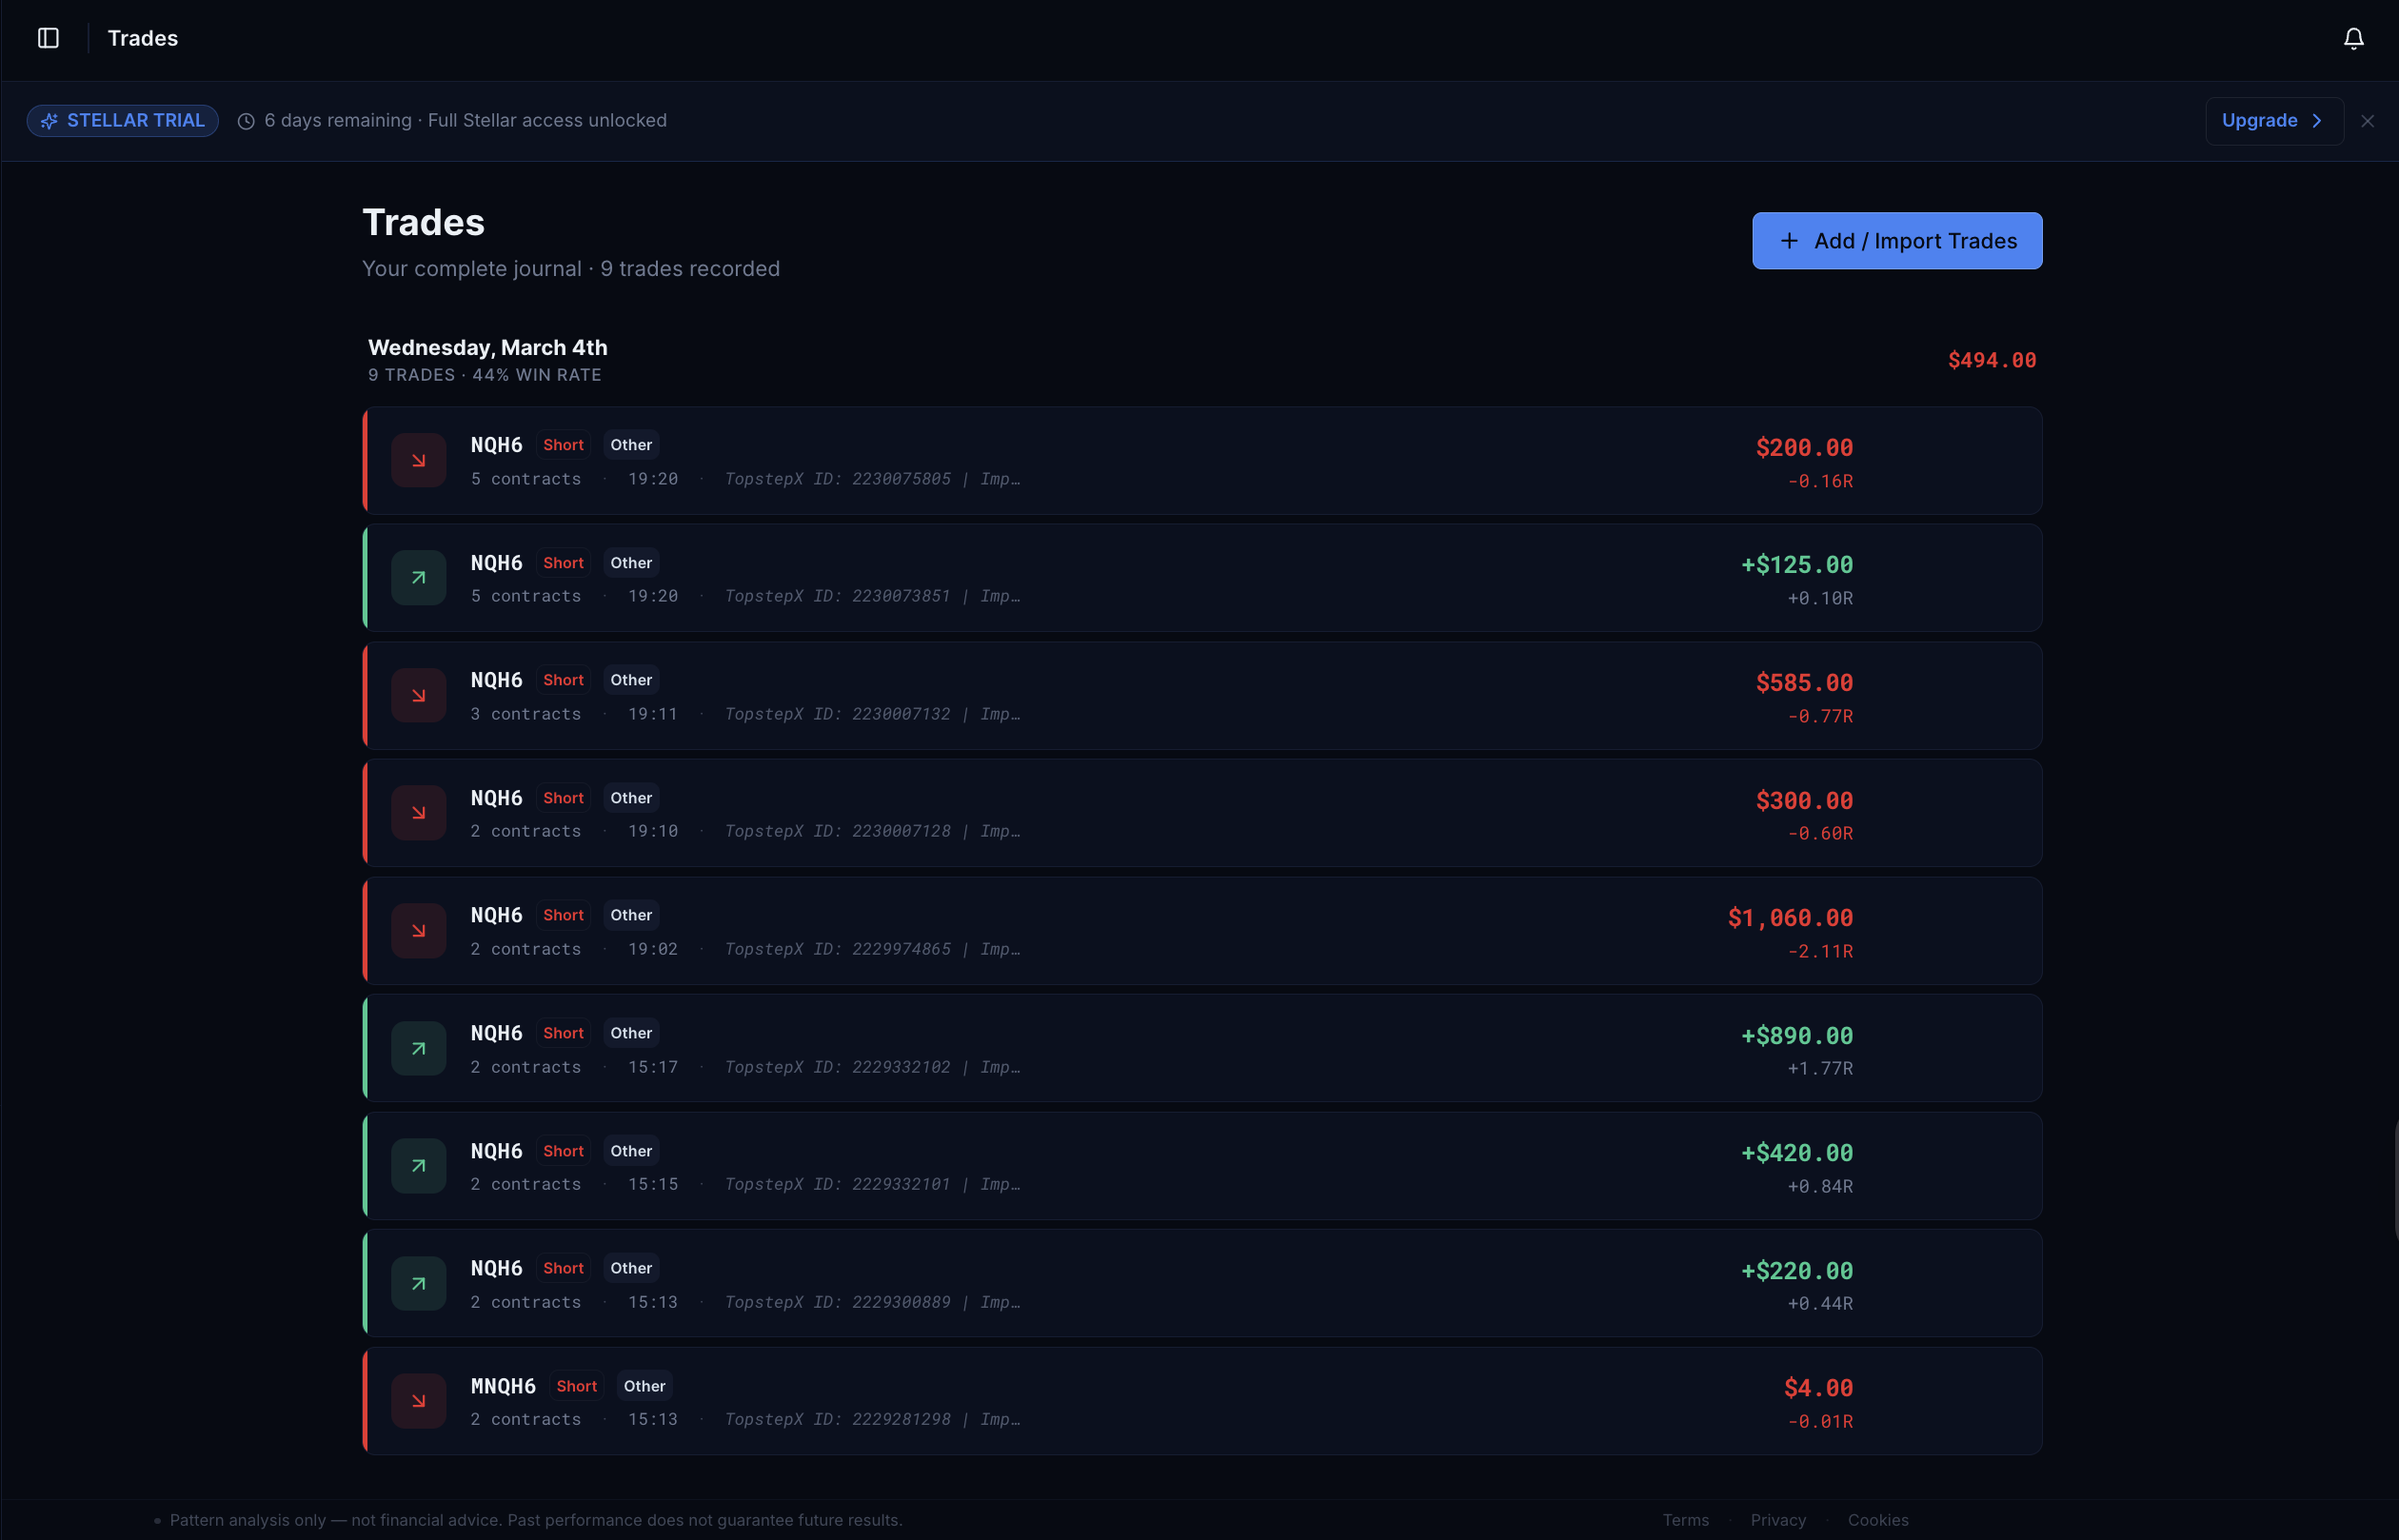2399x1540 pixels.
Task: Click Short tag on +$420.00 trade
Action: [563, 1151]
